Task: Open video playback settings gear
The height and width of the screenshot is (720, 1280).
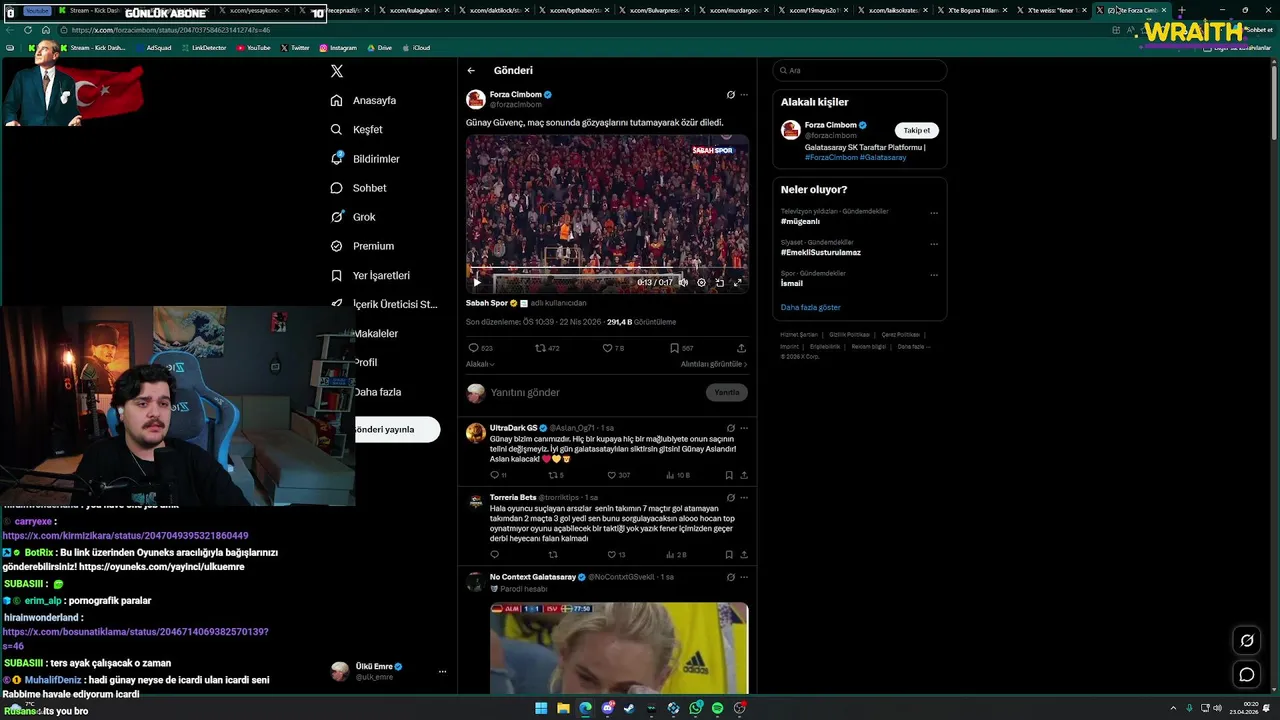Action: click(701, 283)
